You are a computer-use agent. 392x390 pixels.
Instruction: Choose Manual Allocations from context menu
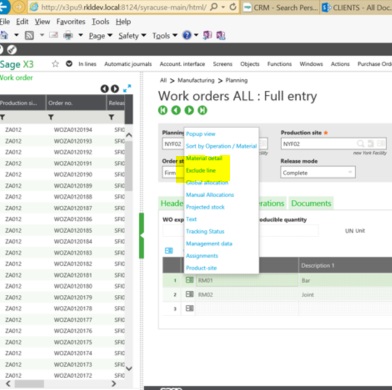[x=210, y=195]
